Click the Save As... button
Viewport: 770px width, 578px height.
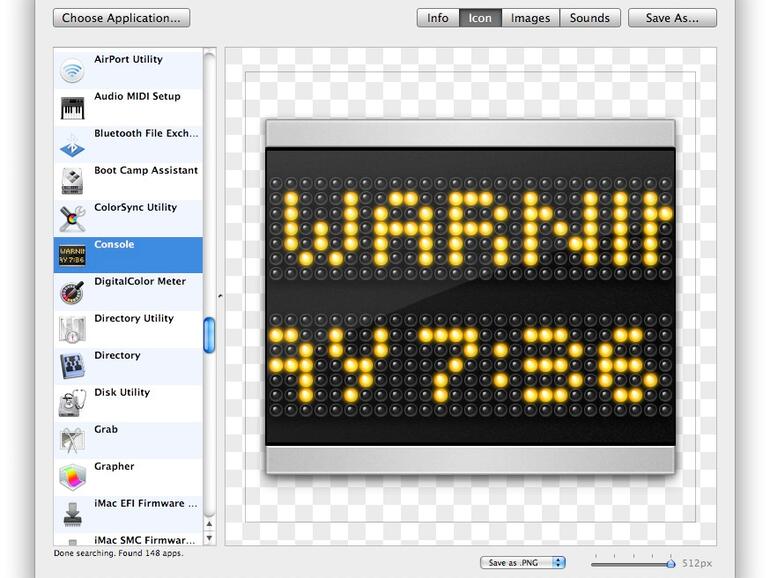pyautogui.click(x=672, y=18)
